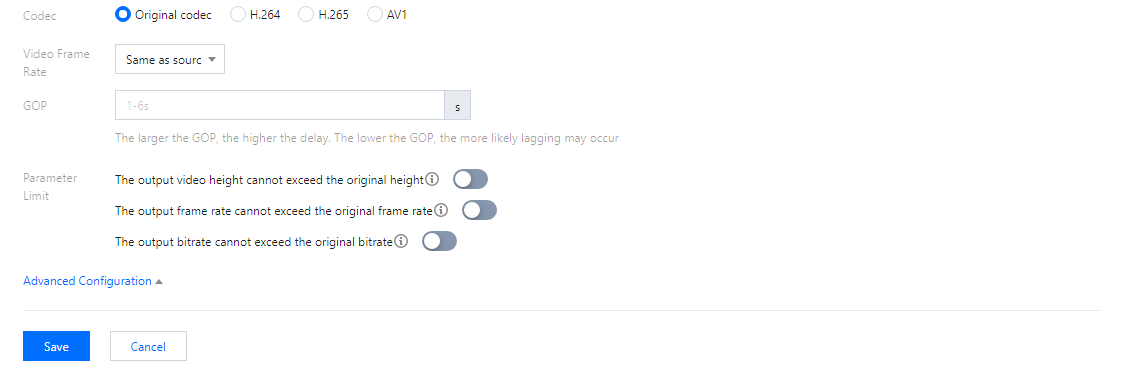Click the H.265 text label
The height and width of the screenshot is (369, 1124).
tap(333, 14)
